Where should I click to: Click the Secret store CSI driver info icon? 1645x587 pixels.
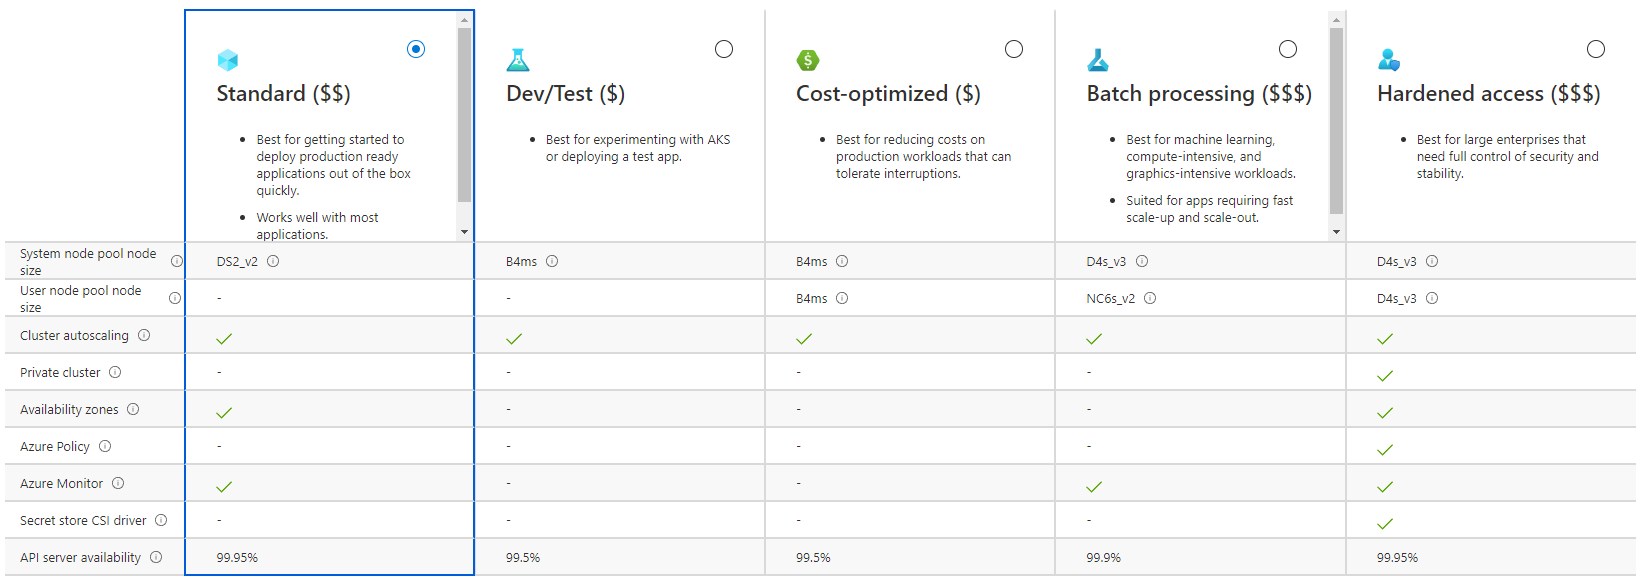161,520
